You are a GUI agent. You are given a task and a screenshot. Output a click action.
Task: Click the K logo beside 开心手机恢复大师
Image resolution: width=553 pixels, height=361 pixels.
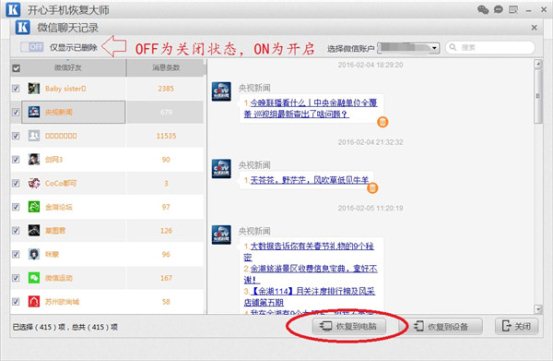pos(13,10)
